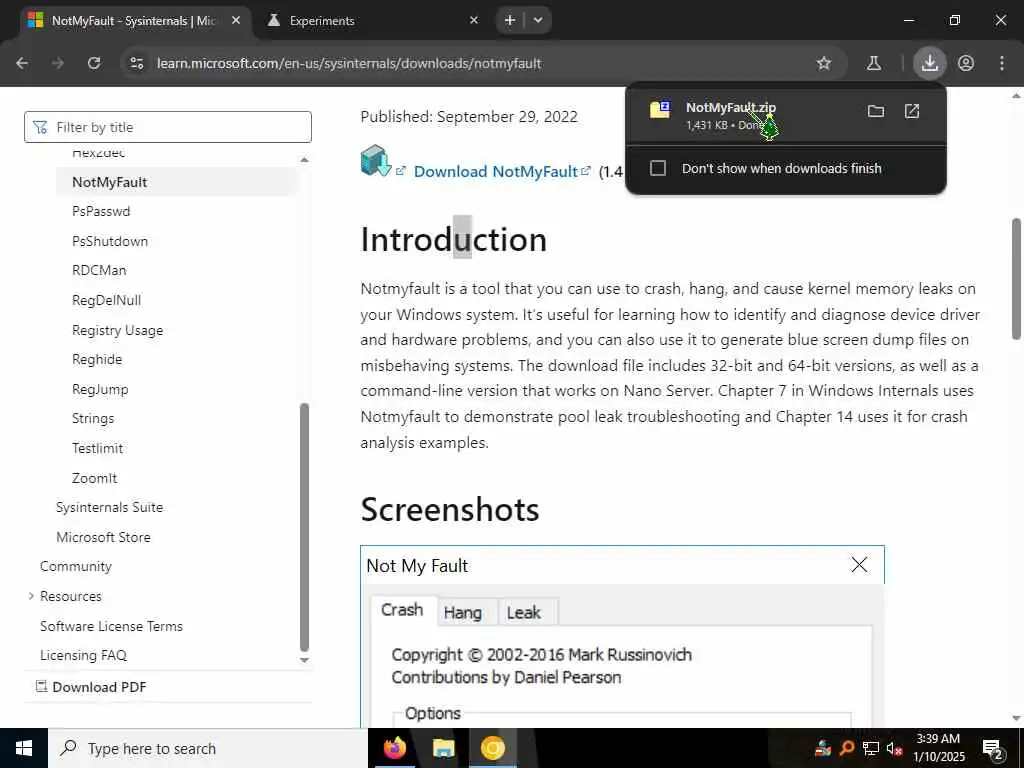The width and height of the screenshot is (1024, 768).
Task: Open RDCMan in the sidebar
Action: (99, 270)
